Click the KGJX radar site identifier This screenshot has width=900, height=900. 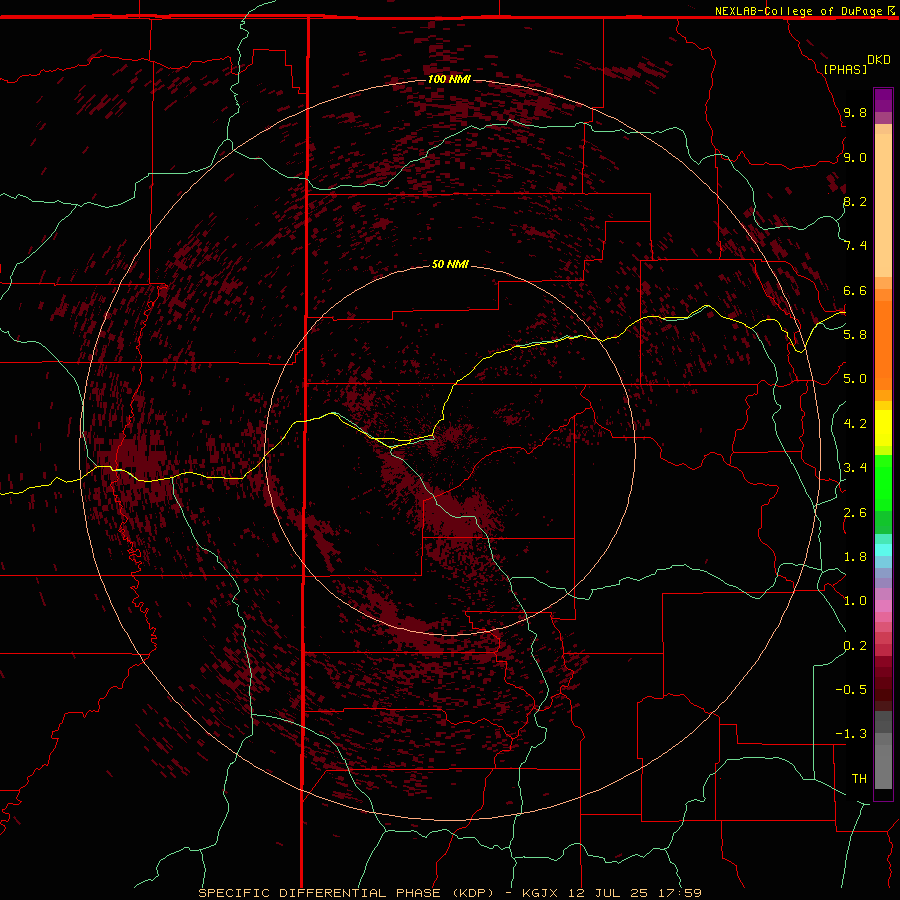pyautogui.click(x=540, y=893)
